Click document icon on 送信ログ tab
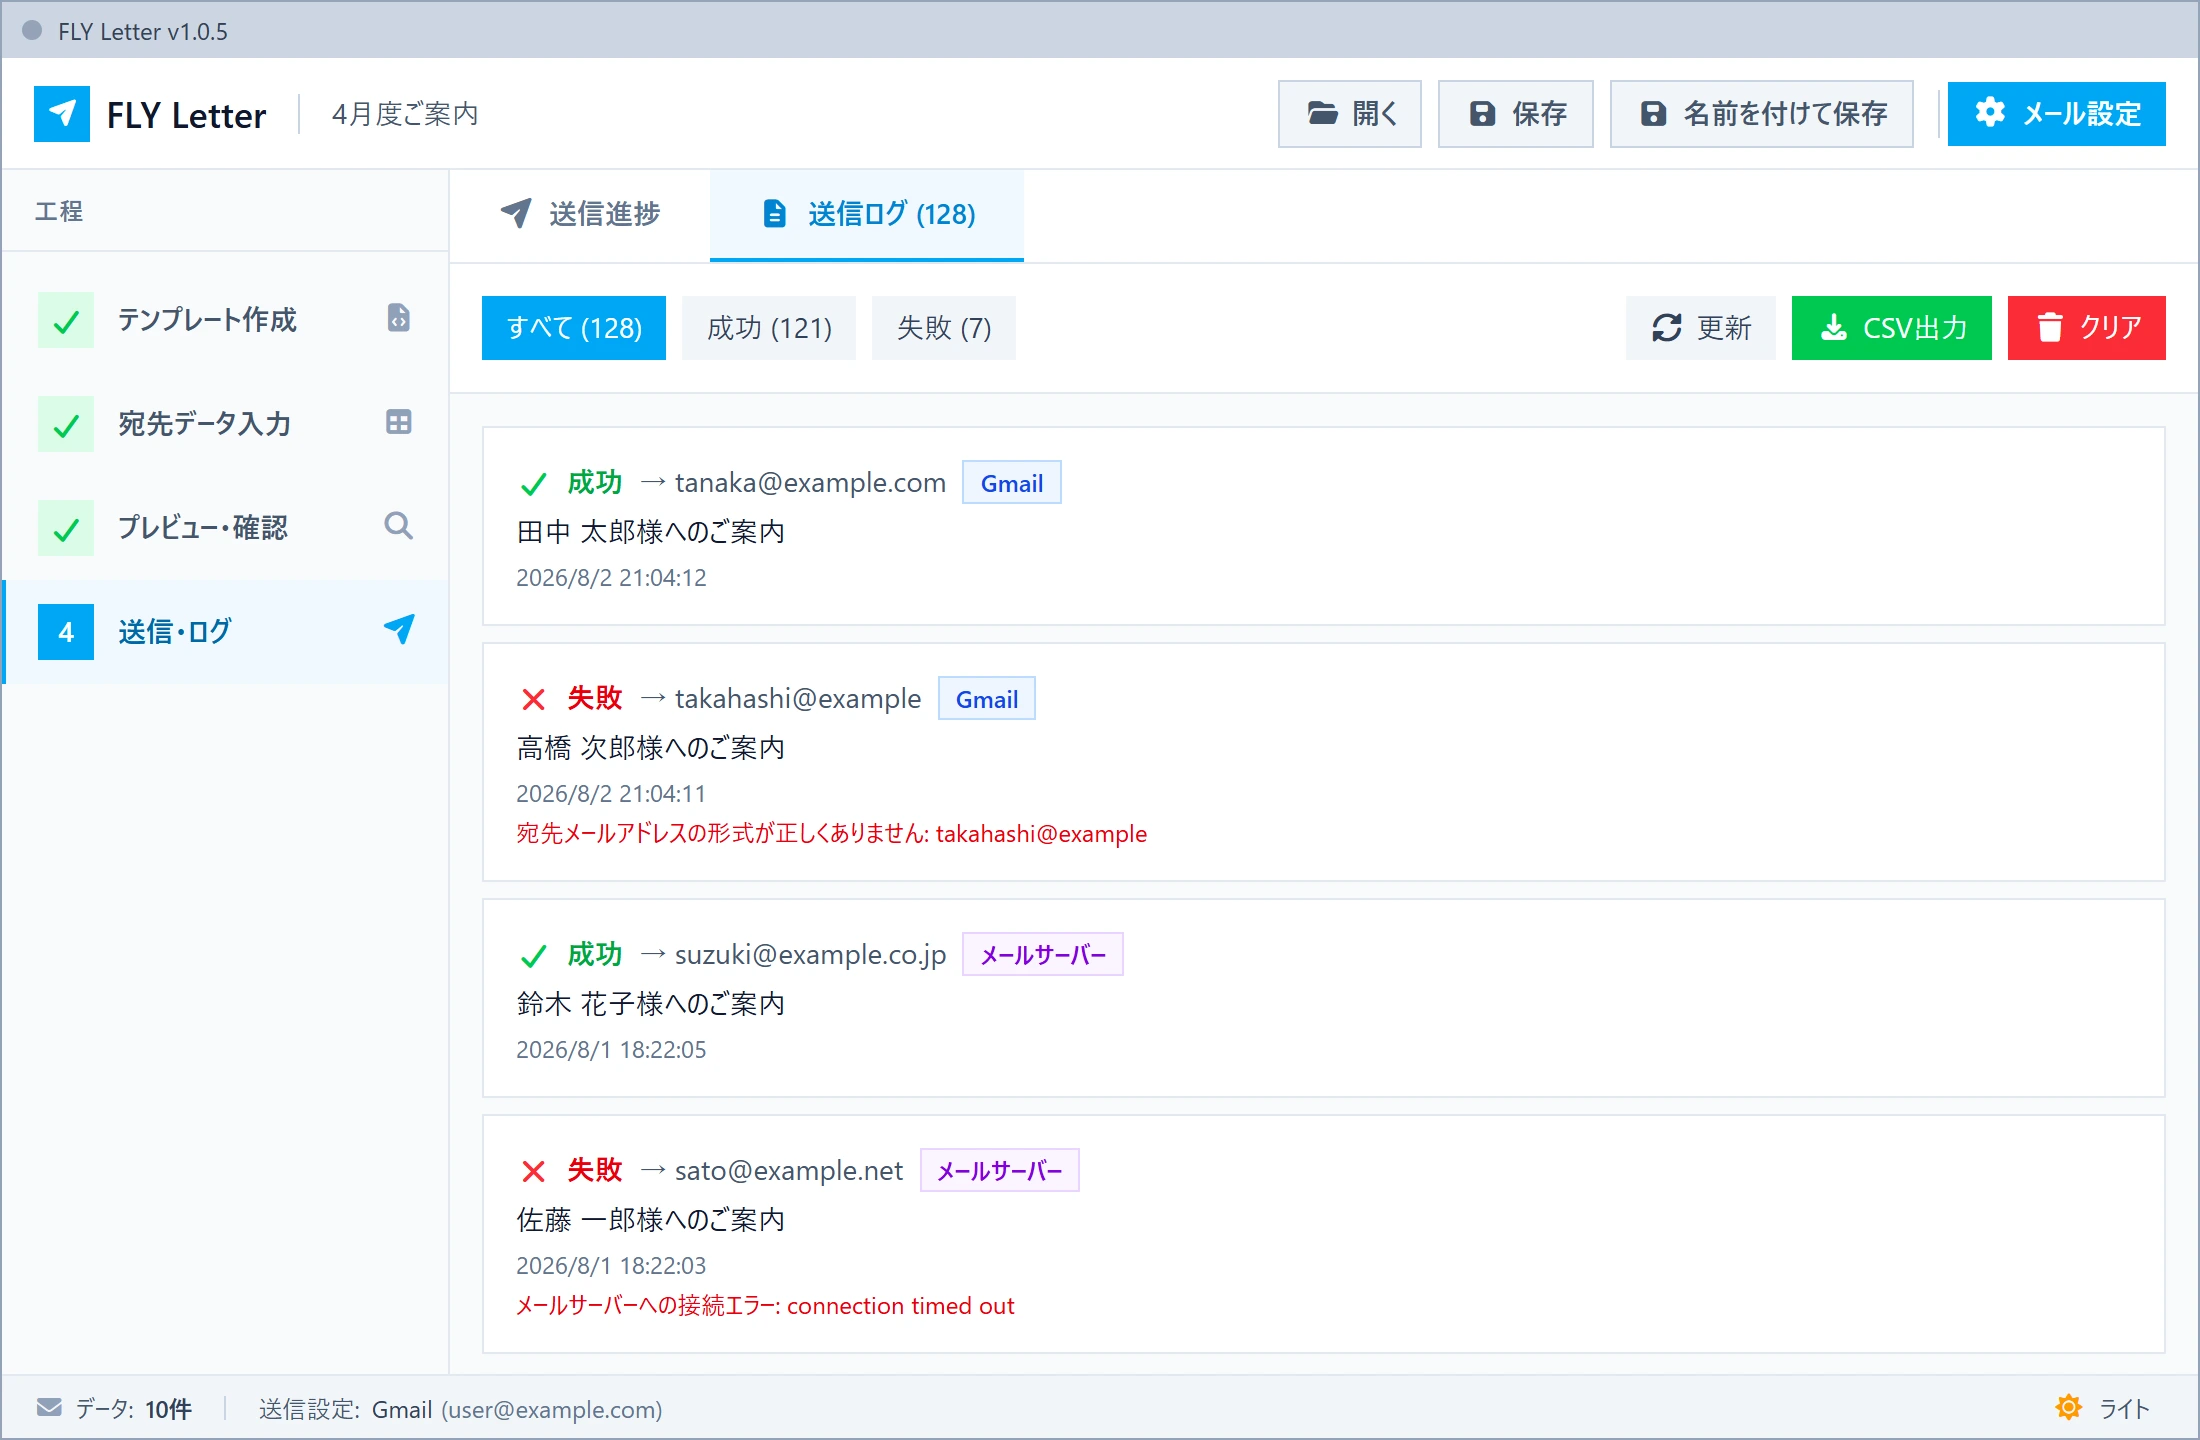Image resolution: width=2200 pixels, height=1440 pixels. point(774,213)
